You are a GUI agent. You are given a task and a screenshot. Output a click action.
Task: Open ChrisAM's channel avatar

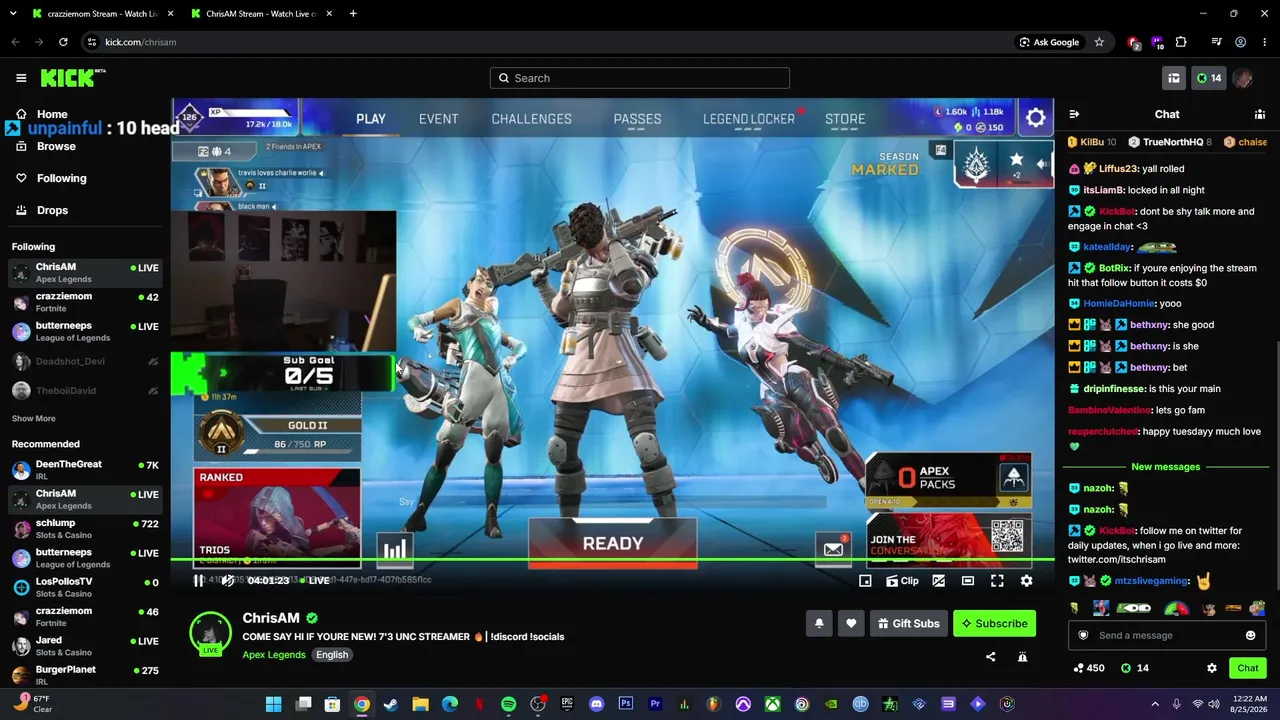tap(210, 634)
